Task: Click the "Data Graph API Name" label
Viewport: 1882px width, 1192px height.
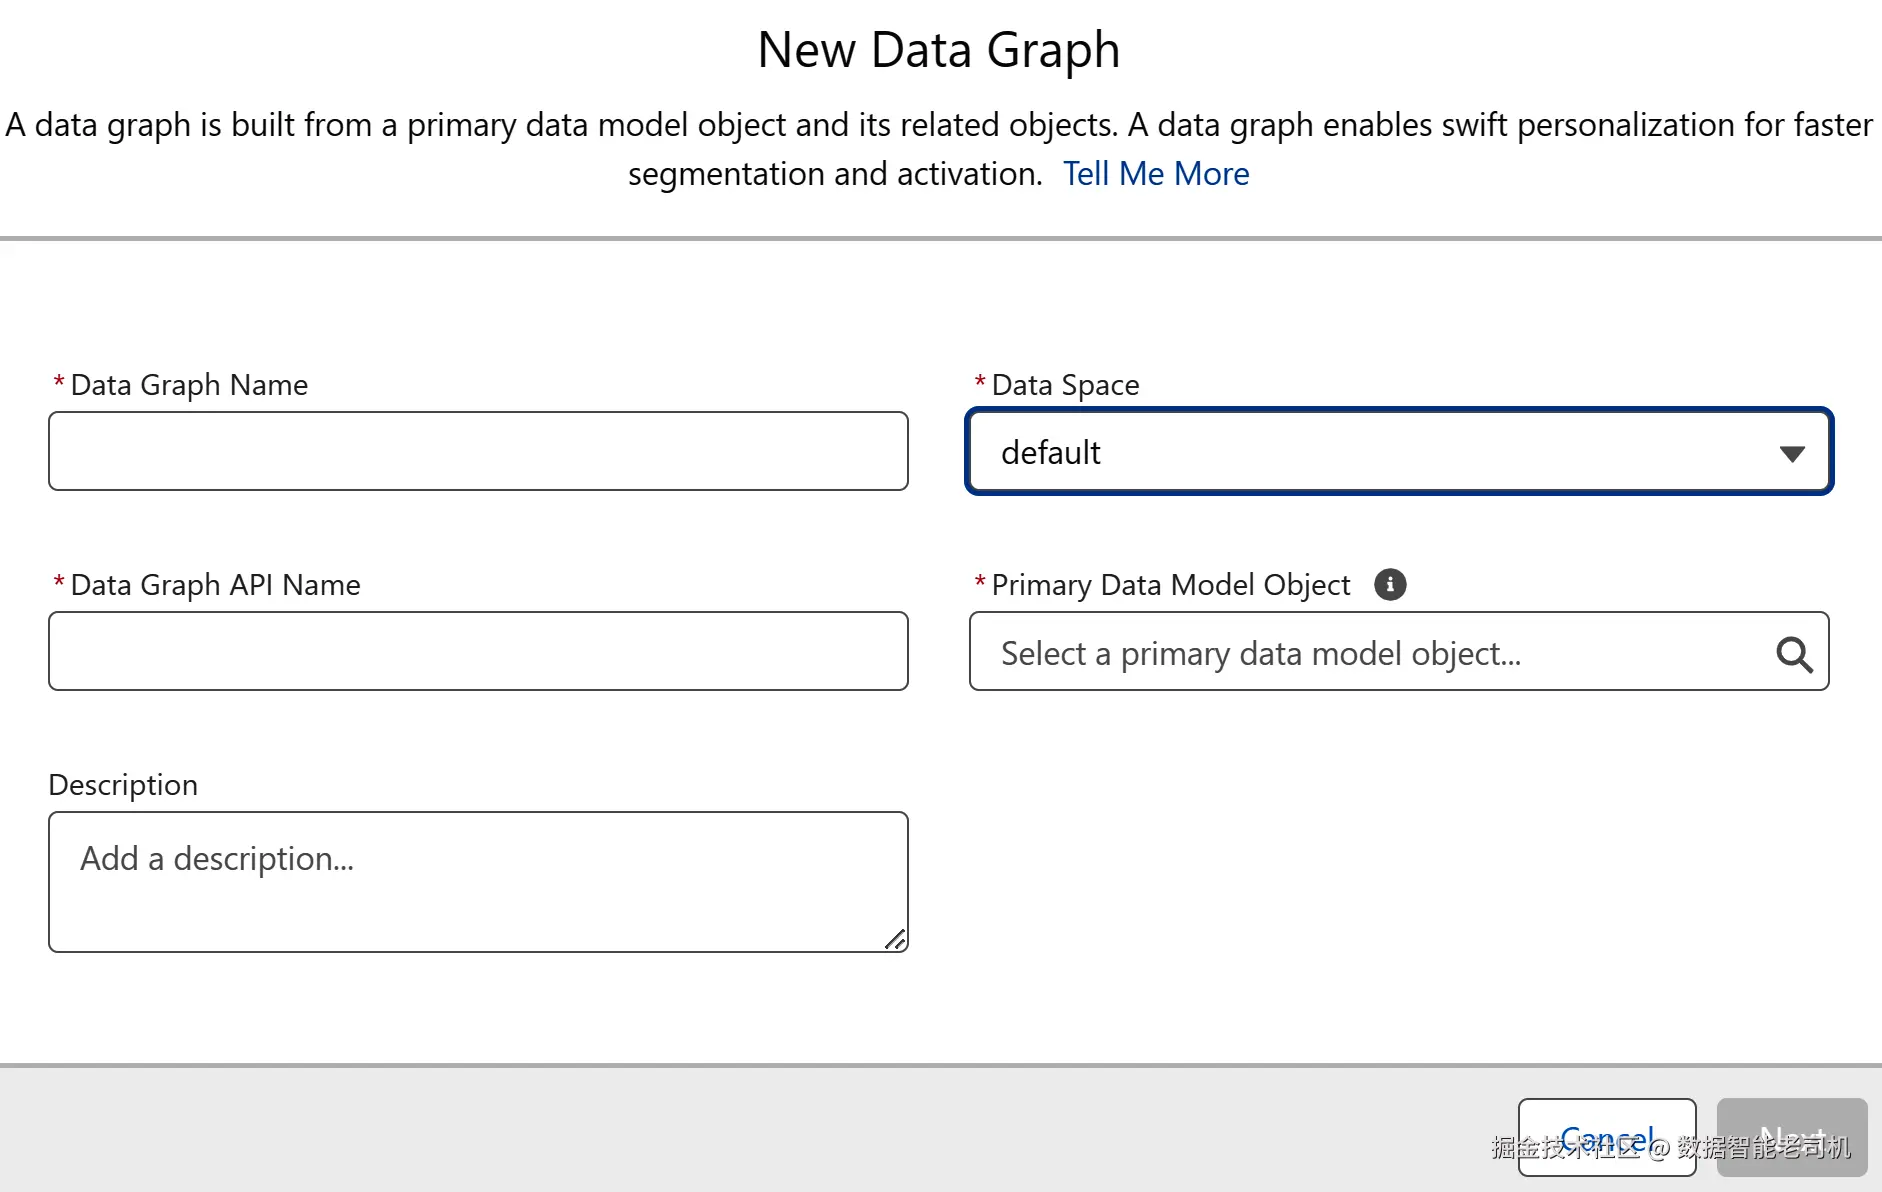Action: tap(215, 585)
